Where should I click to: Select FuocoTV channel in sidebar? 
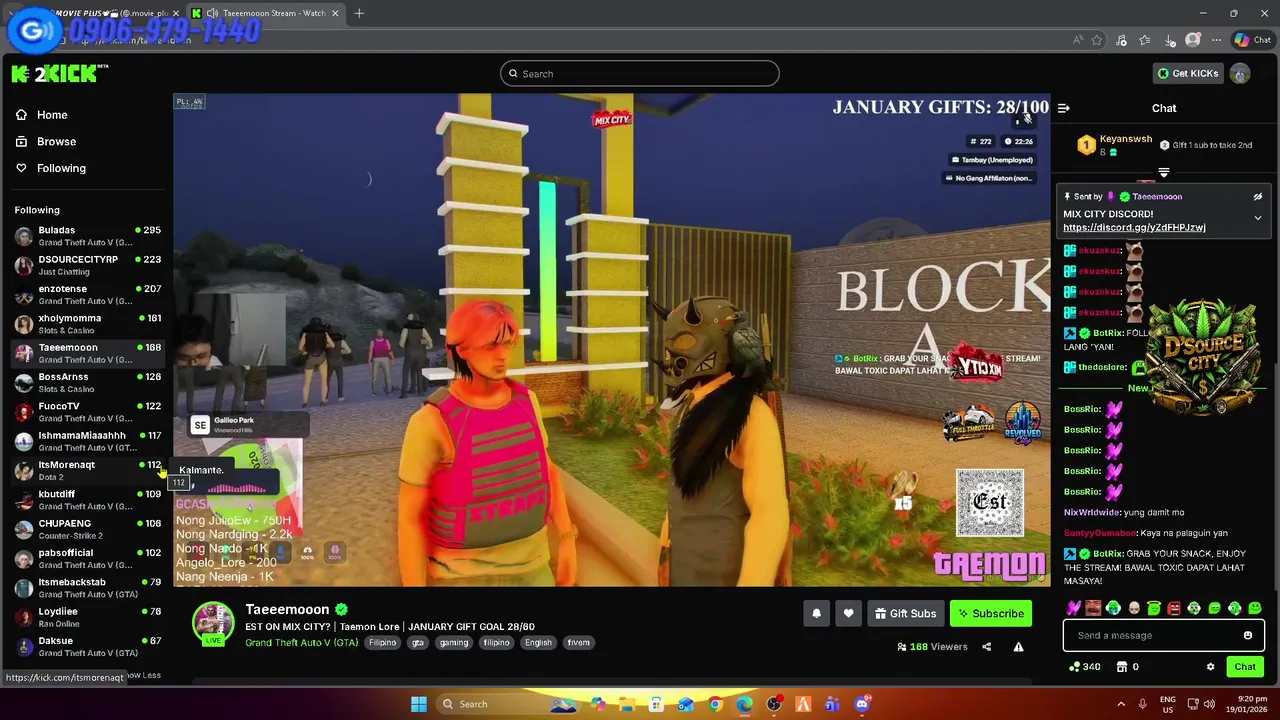[87, 412]
